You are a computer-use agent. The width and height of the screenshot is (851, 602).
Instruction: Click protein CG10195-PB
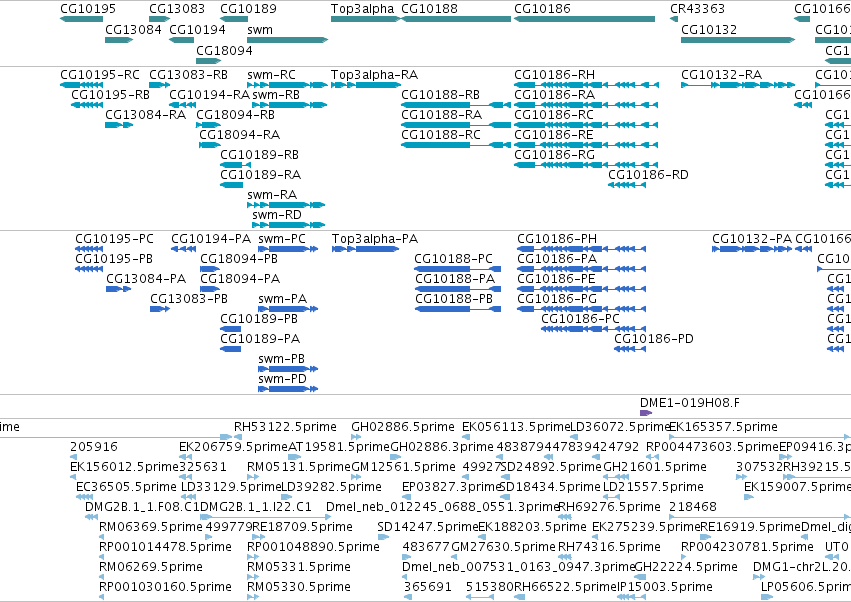(89, 269)
